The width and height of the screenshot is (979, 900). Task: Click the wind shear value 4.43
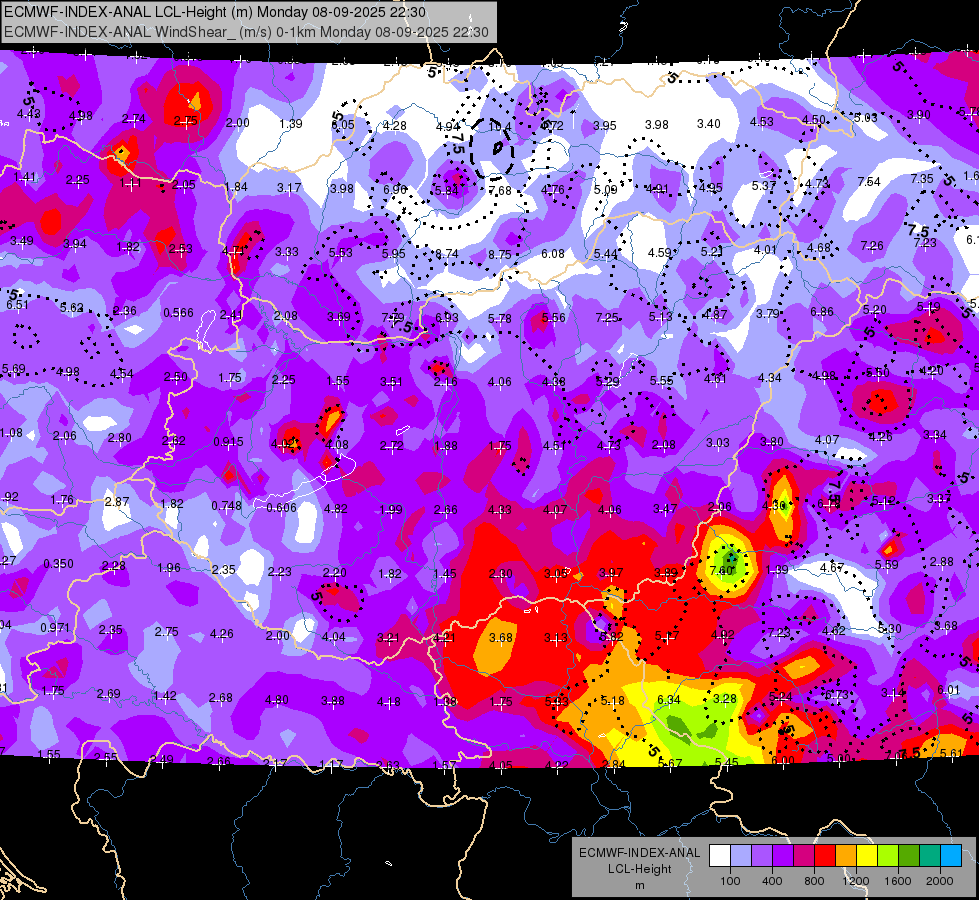[x=29, y=114]
